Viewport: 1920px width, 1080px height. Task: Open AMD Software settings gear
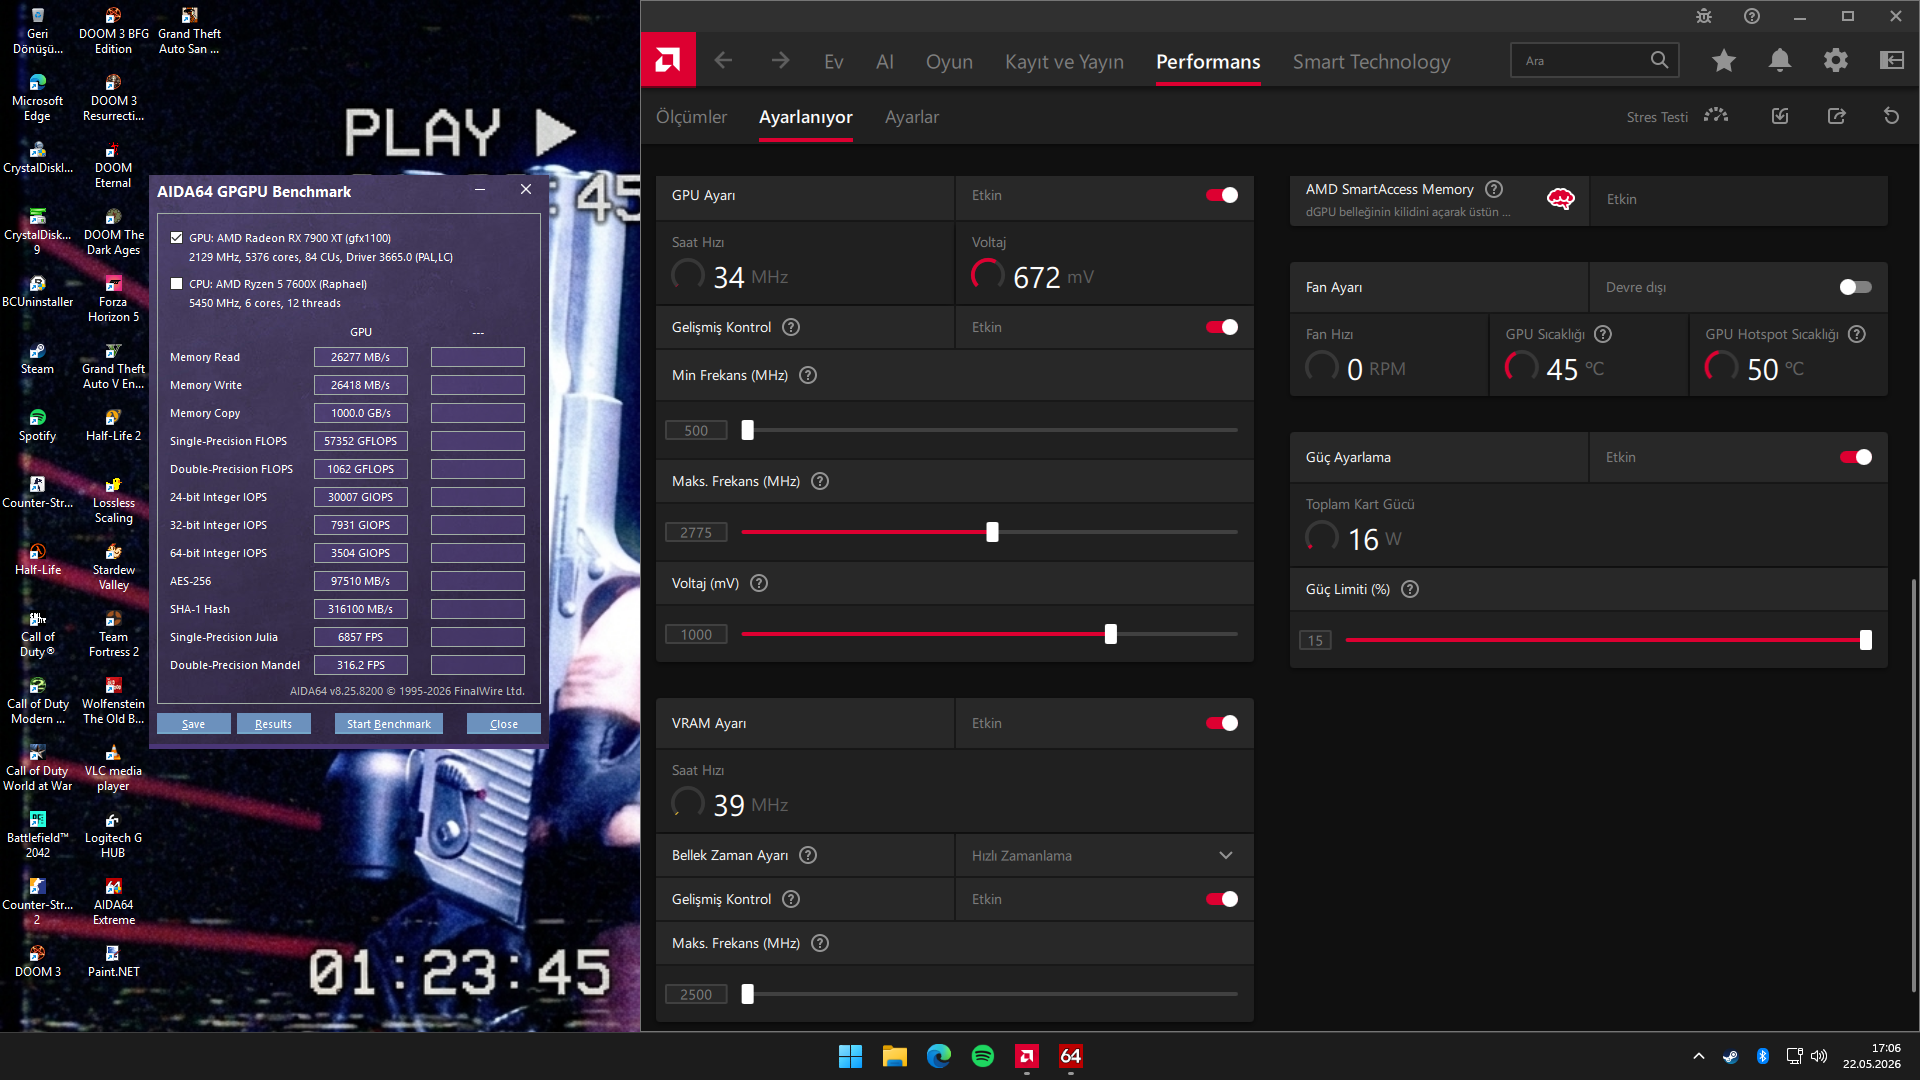click(x=1836, y=61)
